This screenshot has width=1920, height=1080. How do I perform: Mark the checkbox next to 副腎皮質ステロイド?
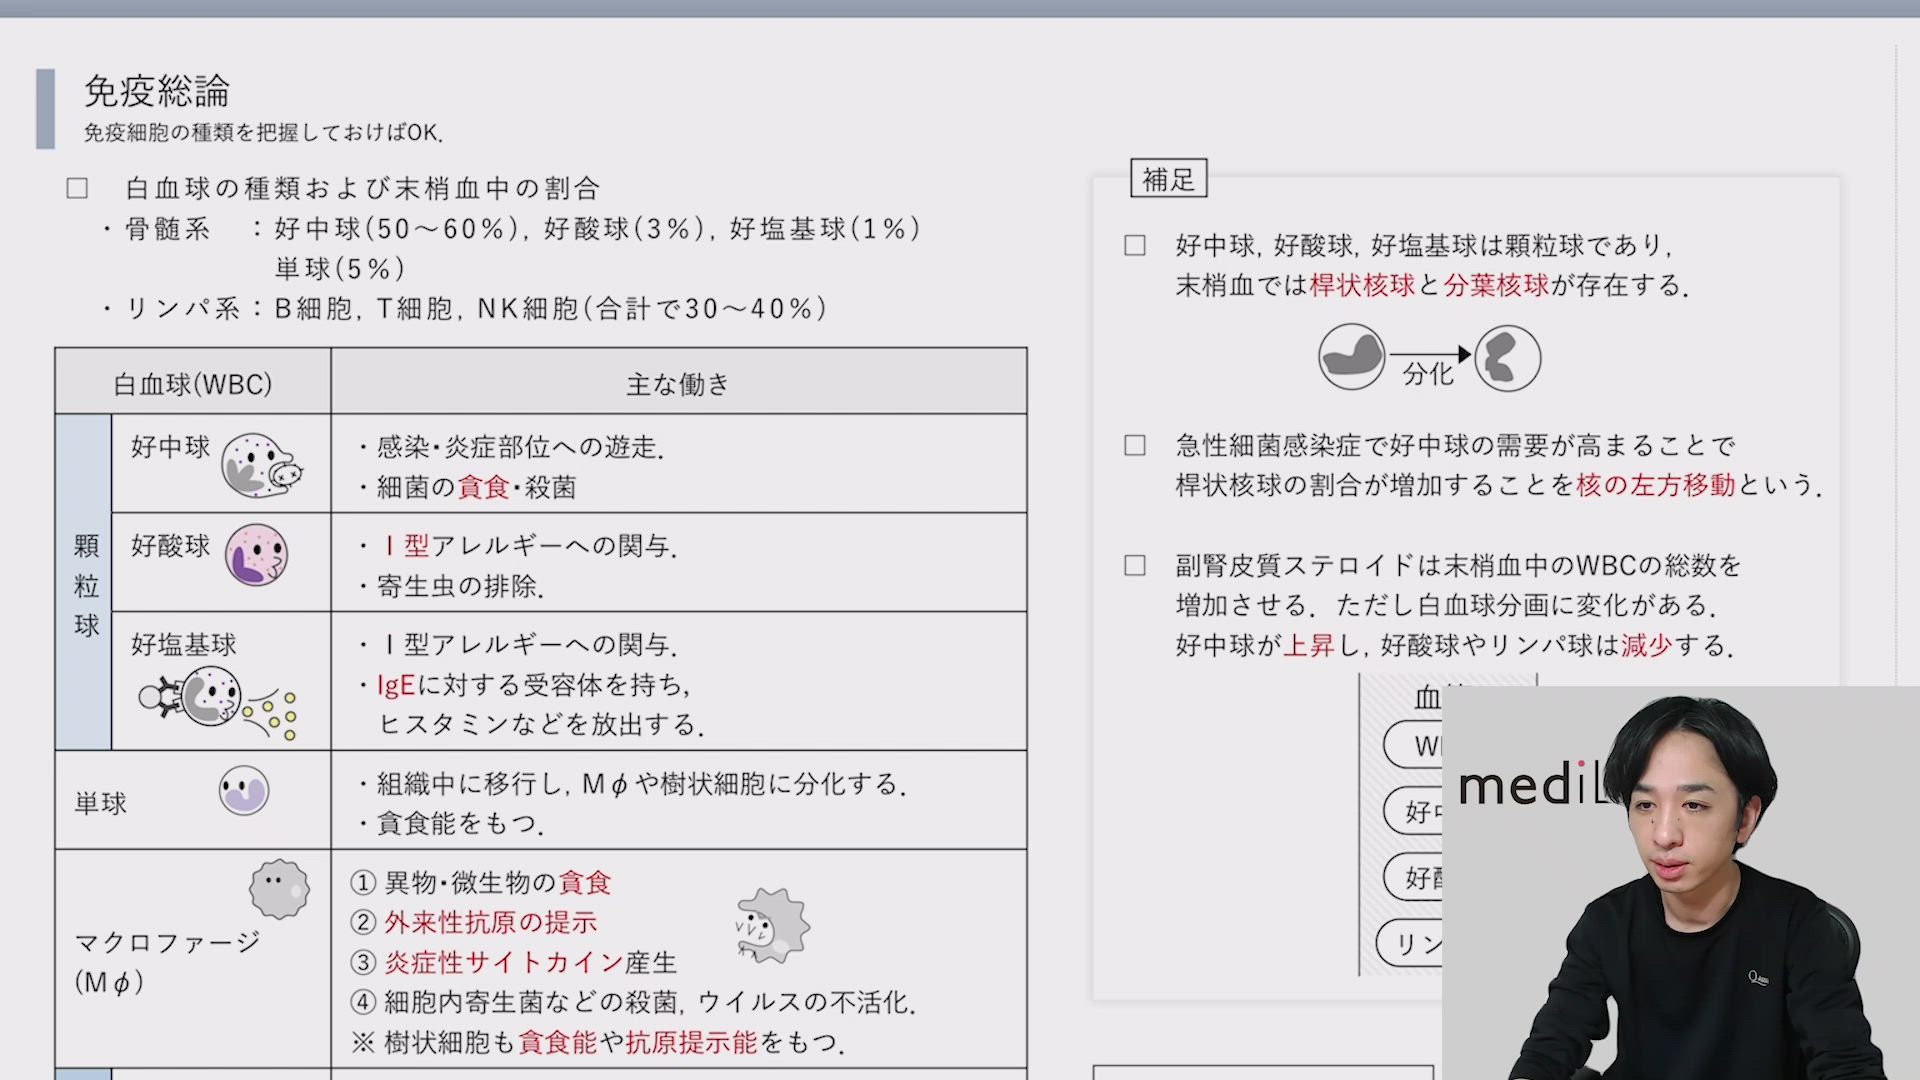[x=1134, y=565]
